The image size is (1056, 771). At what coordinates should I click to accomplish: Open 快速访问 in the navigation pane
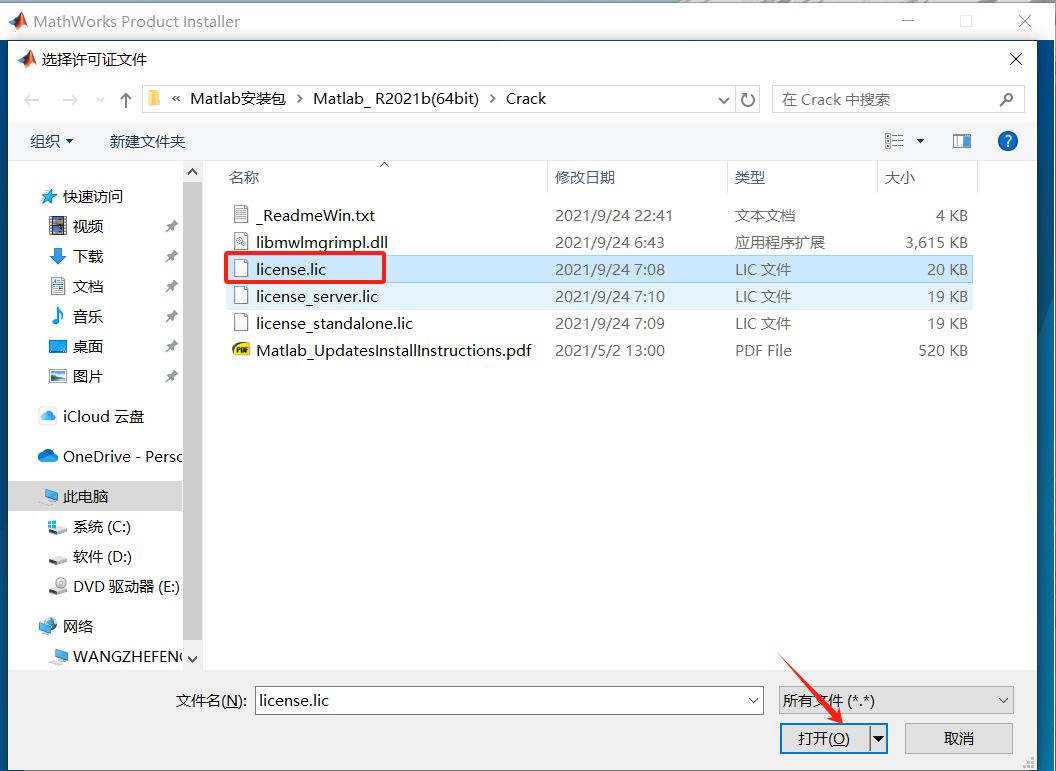(92, 197)
